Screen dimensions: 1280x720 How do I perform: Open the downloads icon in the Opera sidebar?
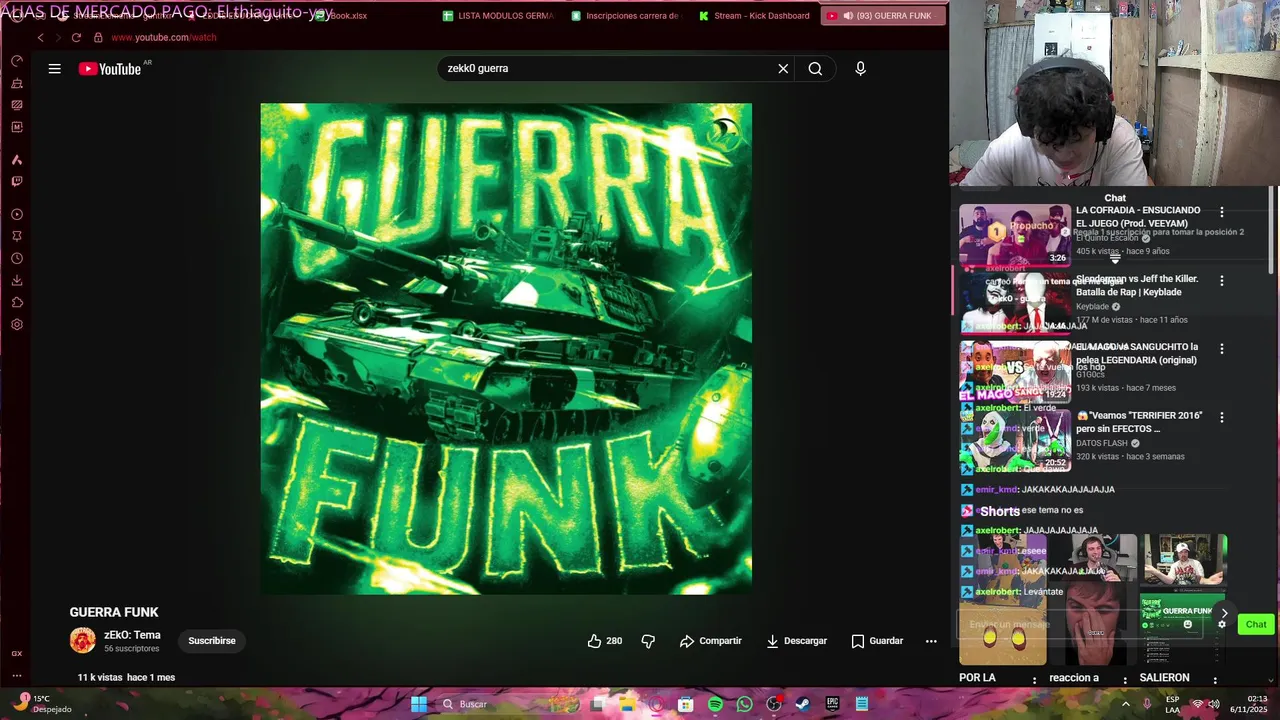point(17,281)
